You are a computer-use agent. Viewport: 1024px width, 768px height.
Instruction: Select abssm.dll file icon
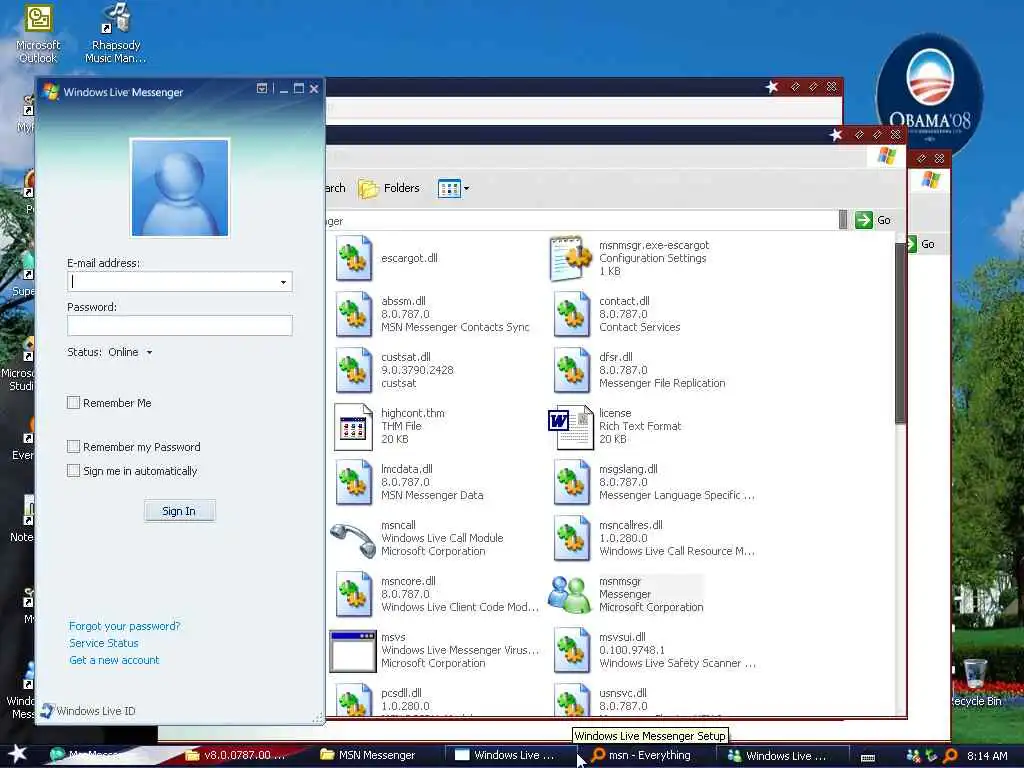pyautogui.click(x=353, y=314)
